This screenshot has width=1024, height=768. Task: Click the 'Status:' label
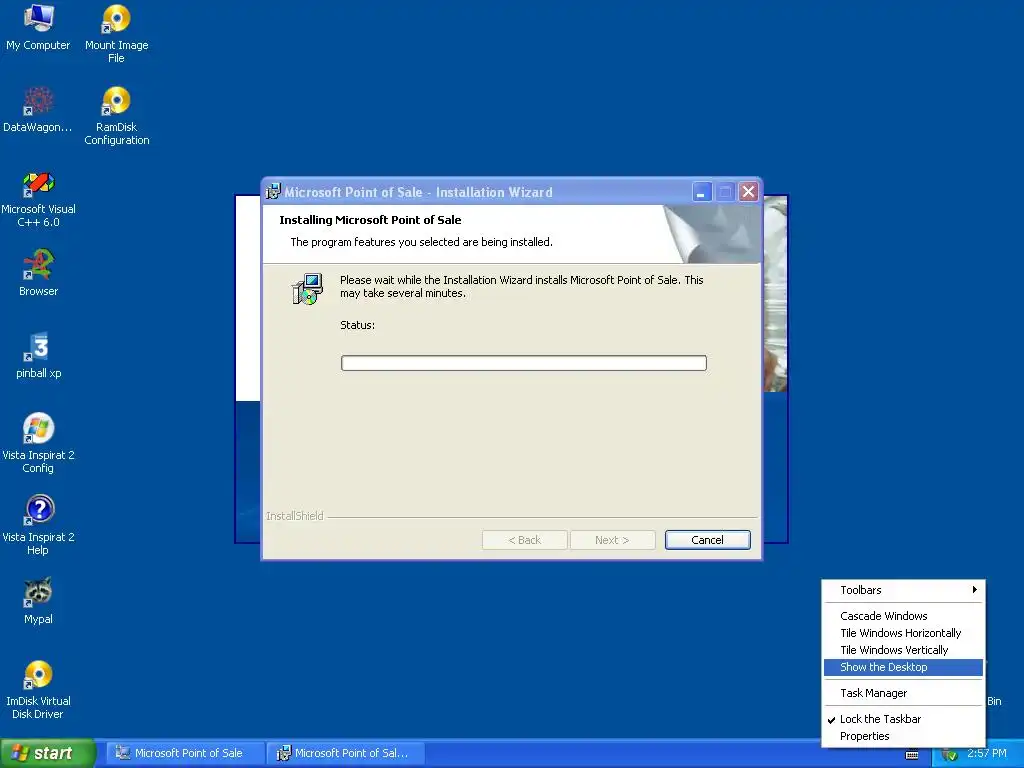tap(357, 325)
